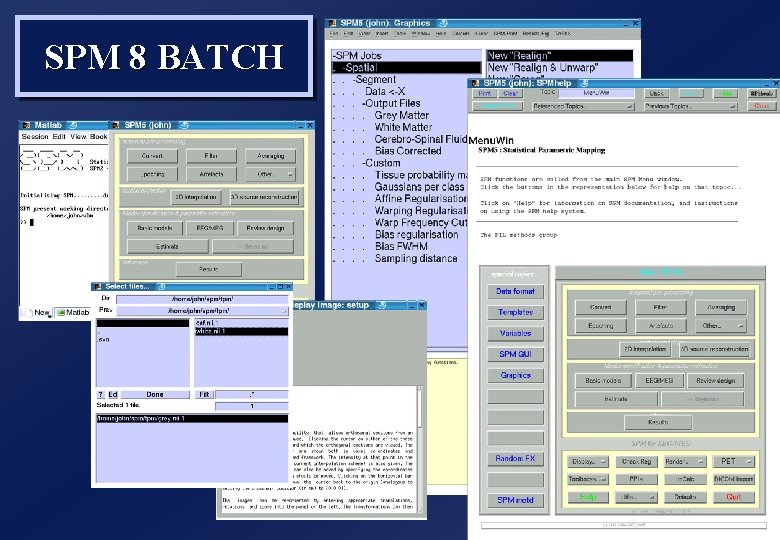Click the SPM motd button
Viewport: 780px width, 540px height.
[515, 500]
